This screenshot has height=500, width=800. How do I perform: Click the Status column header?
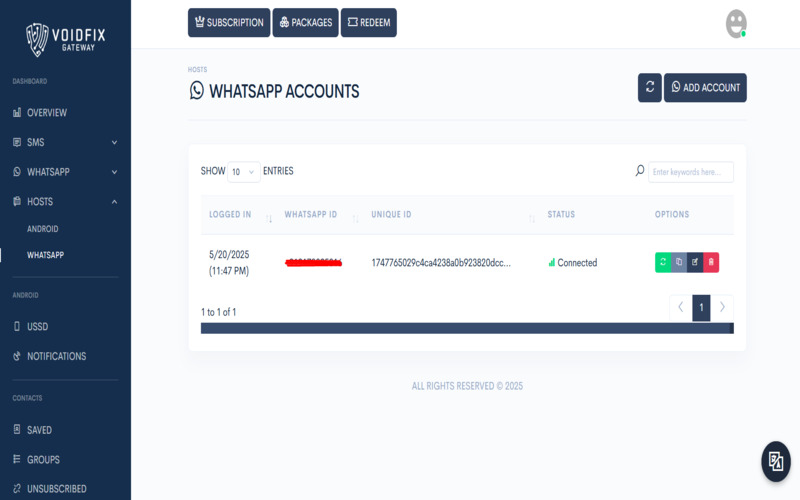click(x=561, y=214)
